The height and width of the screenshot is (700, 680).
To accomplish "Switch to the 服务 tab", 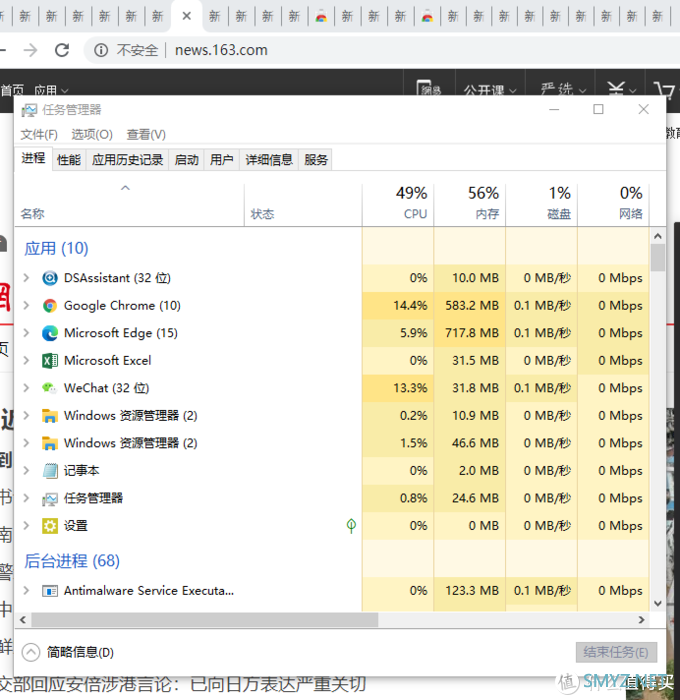I will [316, 159].
